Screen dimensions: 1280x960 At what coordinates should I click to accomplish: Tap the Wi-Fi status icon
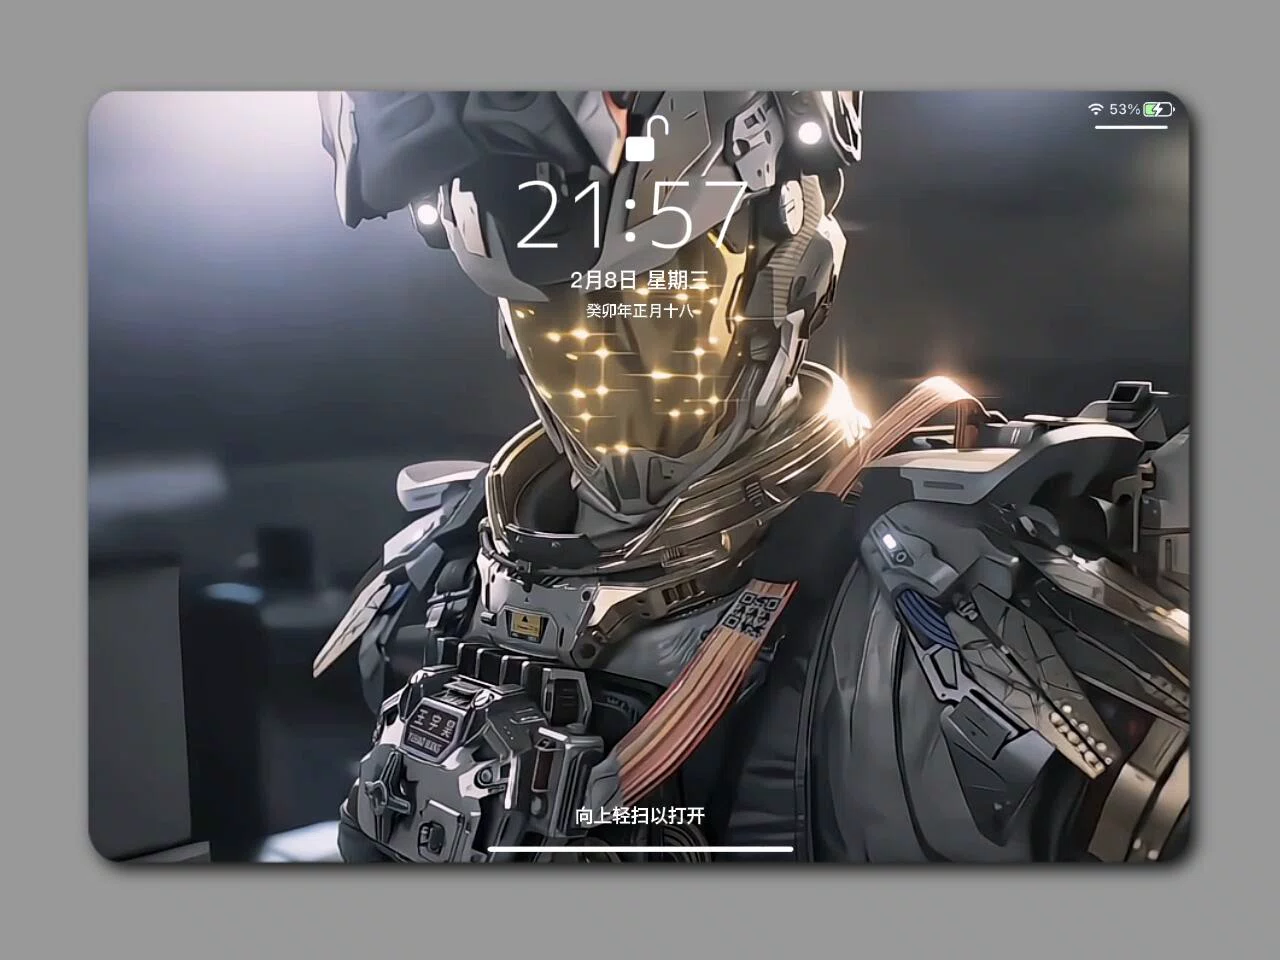tap(1096, 108)
